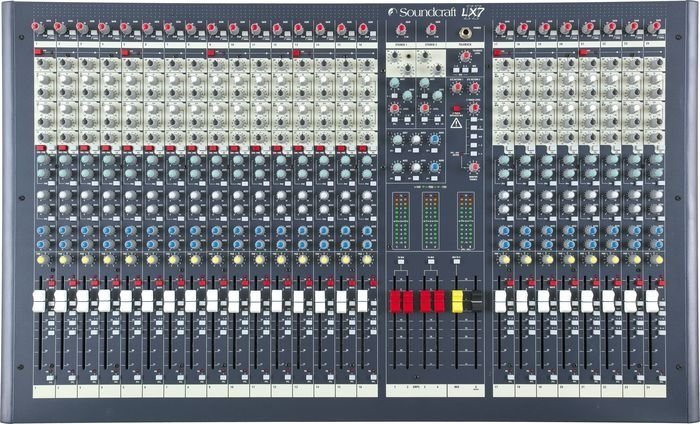Image resolution: width=700 pixels, height=424 pixels.
Task: Click the leftmost LED level meter
Action: click(401, 221)
